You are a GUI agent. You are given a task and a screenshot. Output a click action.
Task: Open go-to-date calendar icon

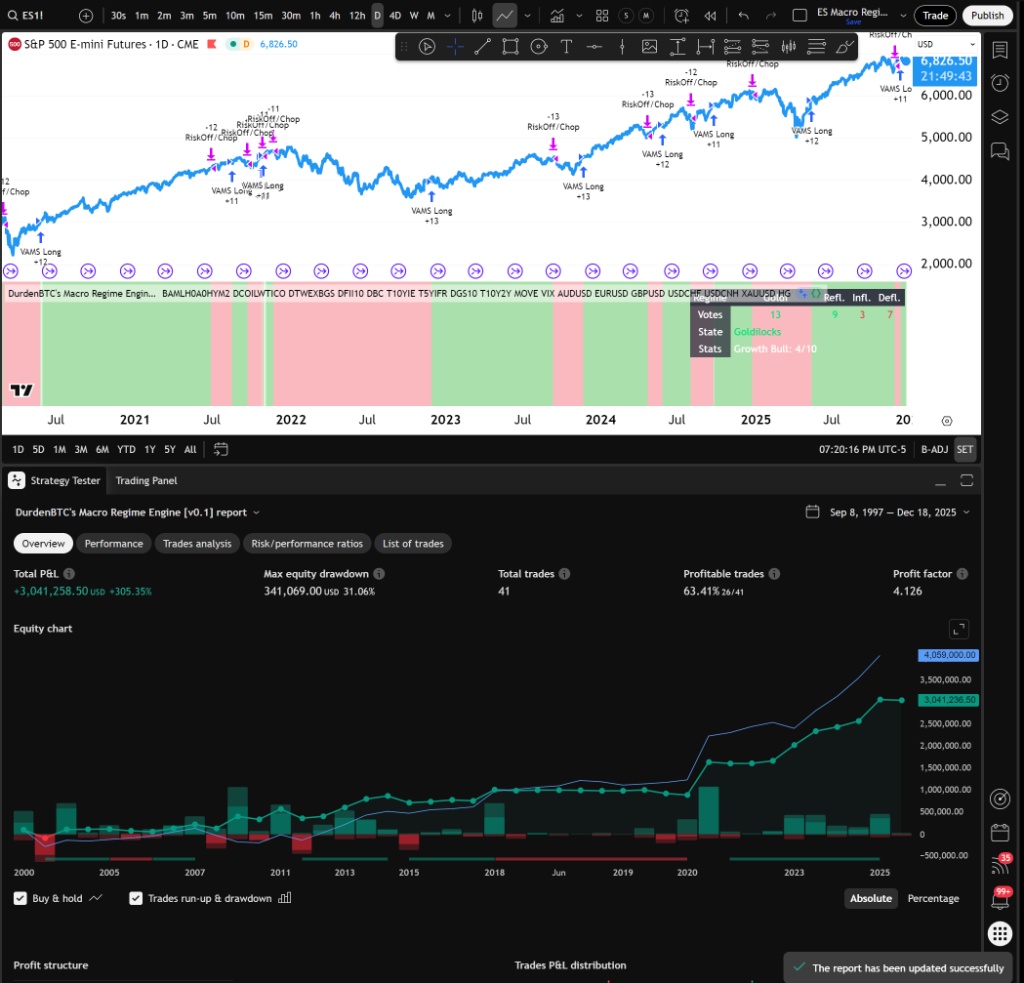click(x=221, y=449)
